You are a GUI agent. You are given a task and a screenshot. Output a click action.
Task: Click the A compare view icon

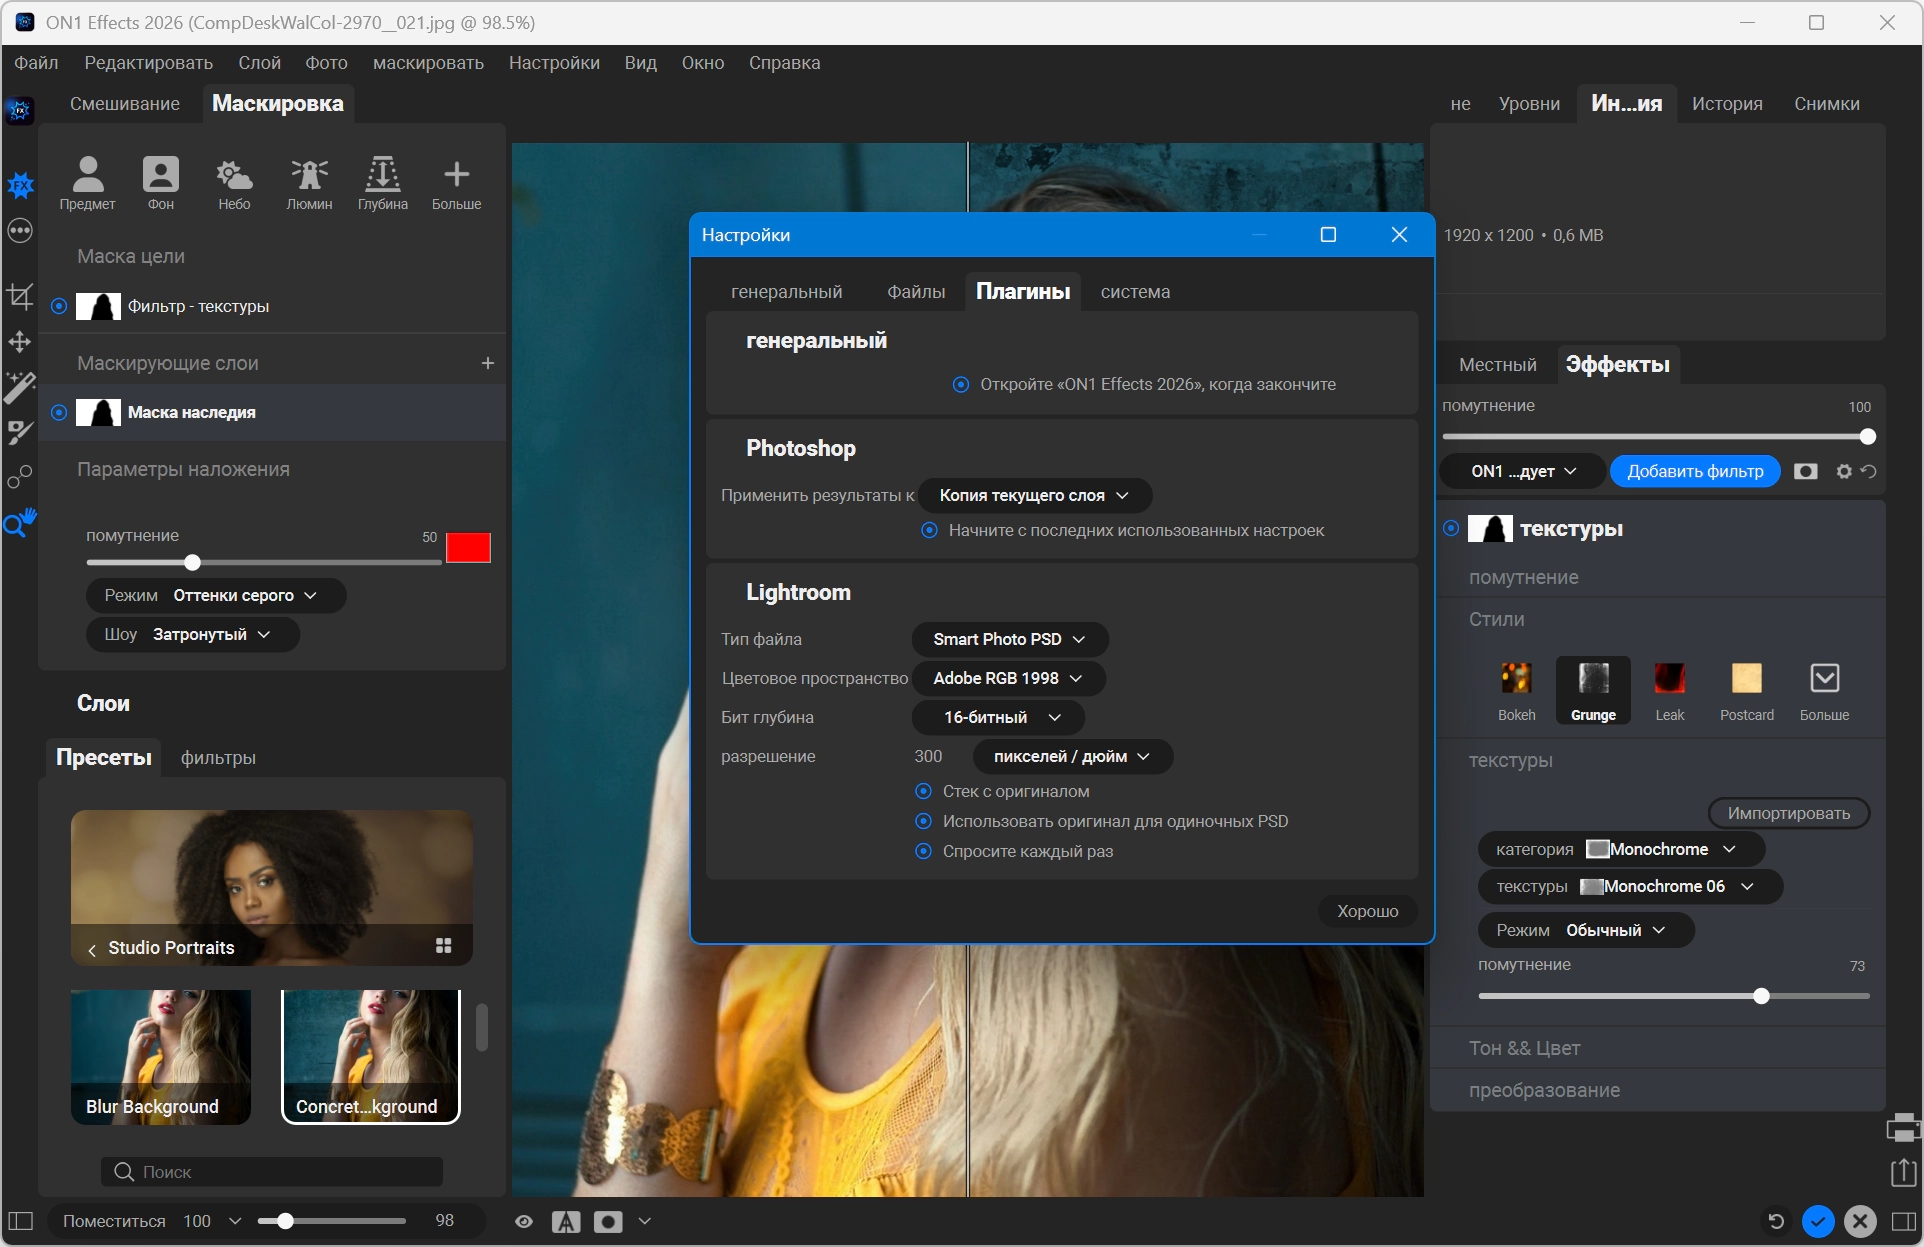point(566,1221)
